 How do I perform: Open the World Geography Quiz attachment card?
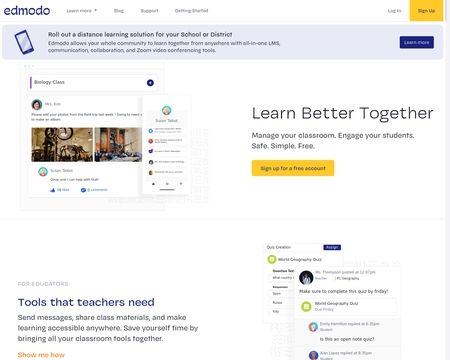pos(347,306)
